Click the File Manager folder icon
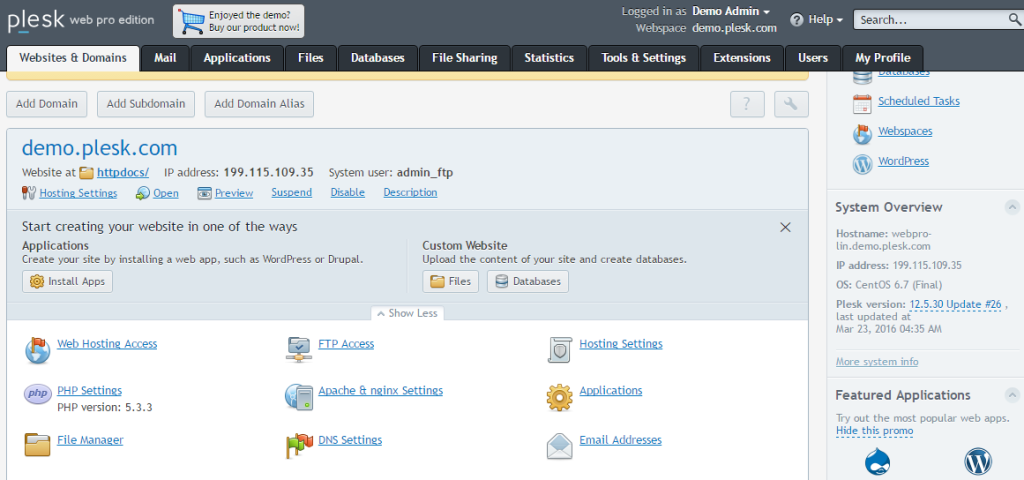1024x480 pixels. [38, 444]
